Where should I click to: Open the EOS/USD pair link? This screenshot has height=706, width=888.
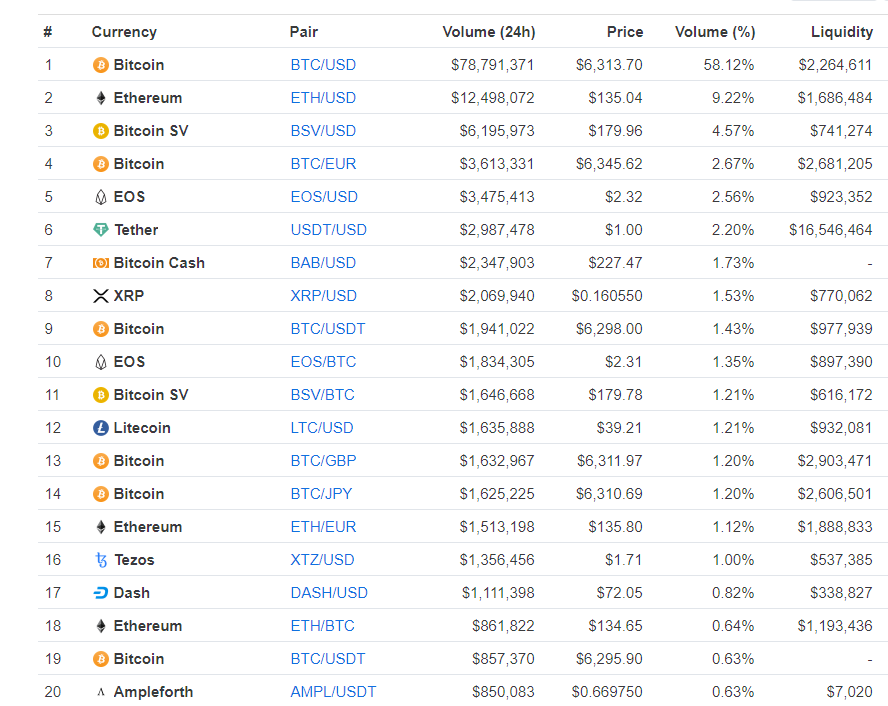[x=324, y=197]
